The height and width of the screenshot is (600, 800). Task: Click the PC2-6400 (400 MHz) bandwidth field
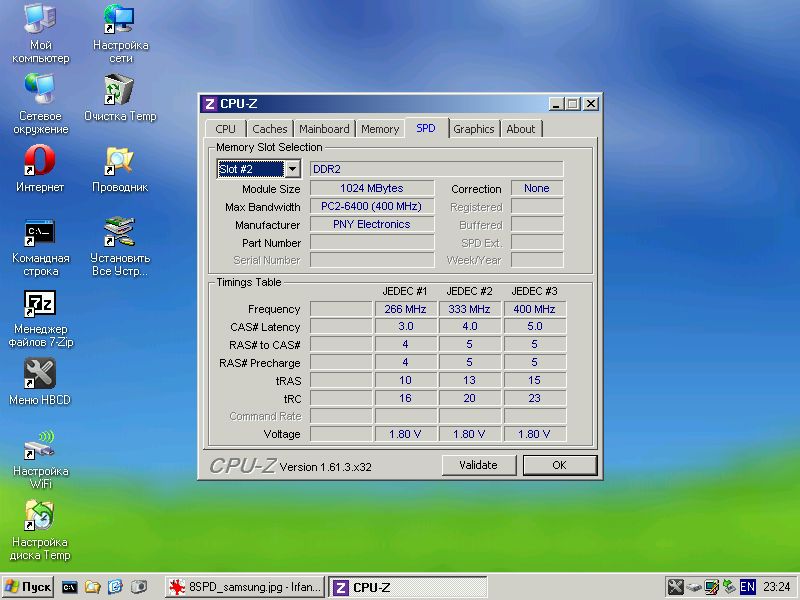372,206
